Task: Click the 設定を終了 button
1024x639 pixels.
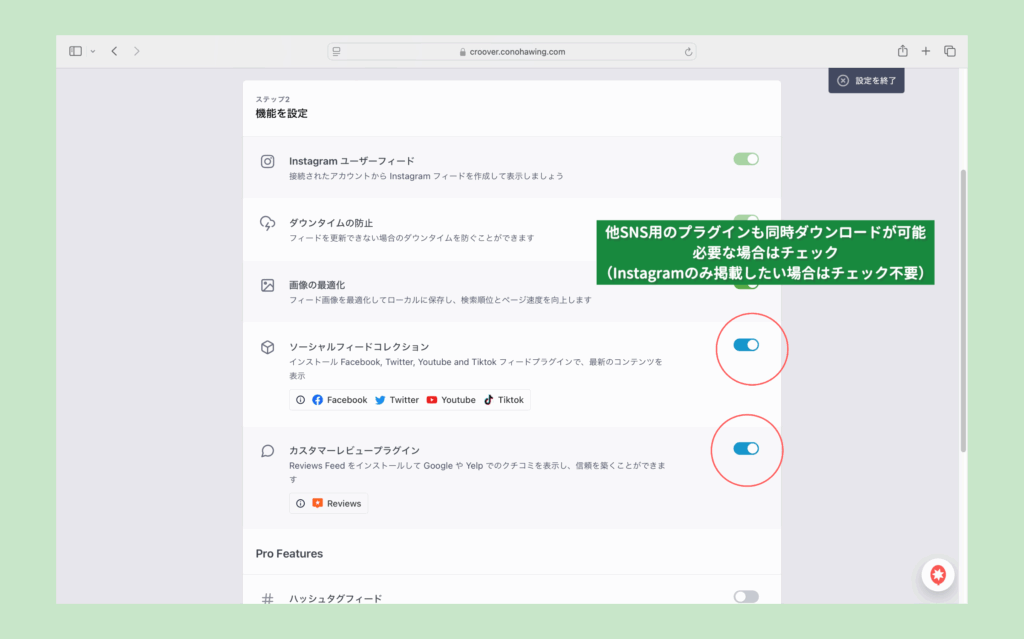Action: (866, 80)
